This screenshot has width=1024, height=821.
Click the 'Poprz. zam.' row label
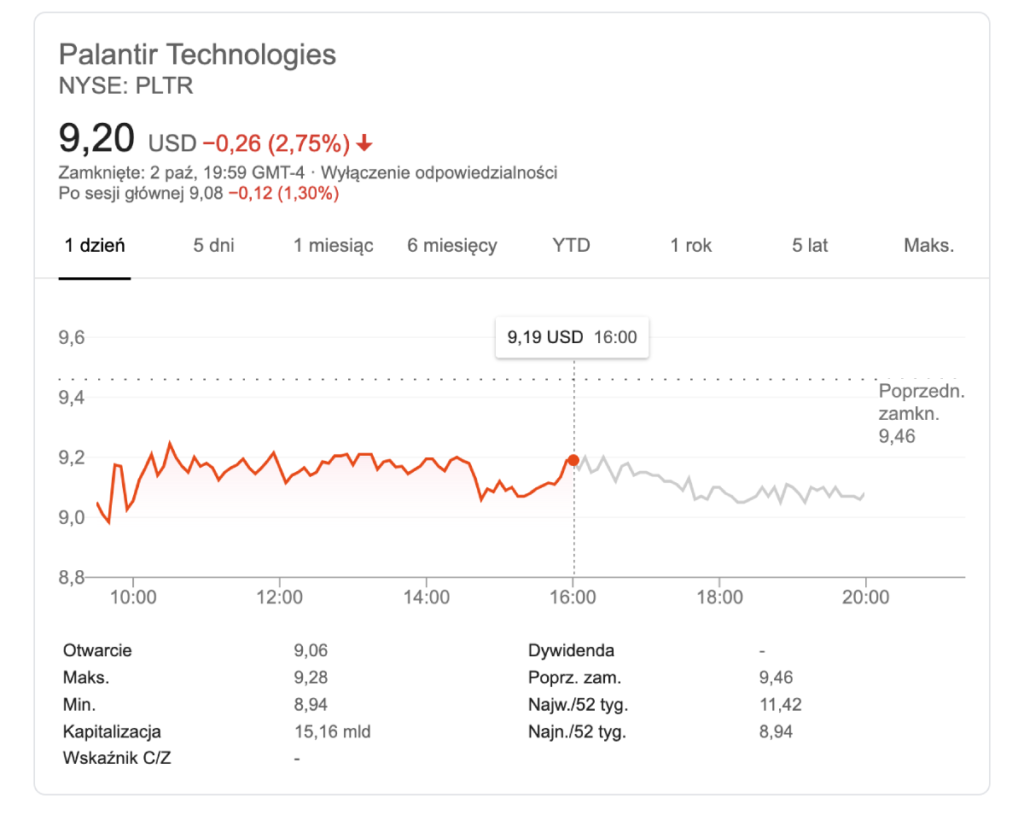click(575, 677)
